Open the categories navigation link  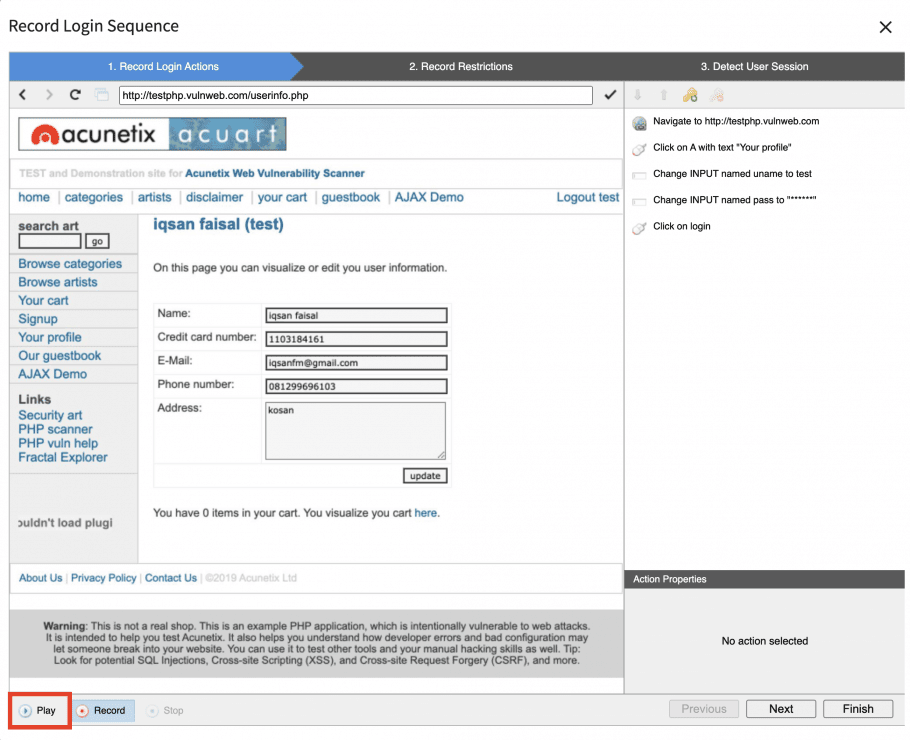(93, 197)
